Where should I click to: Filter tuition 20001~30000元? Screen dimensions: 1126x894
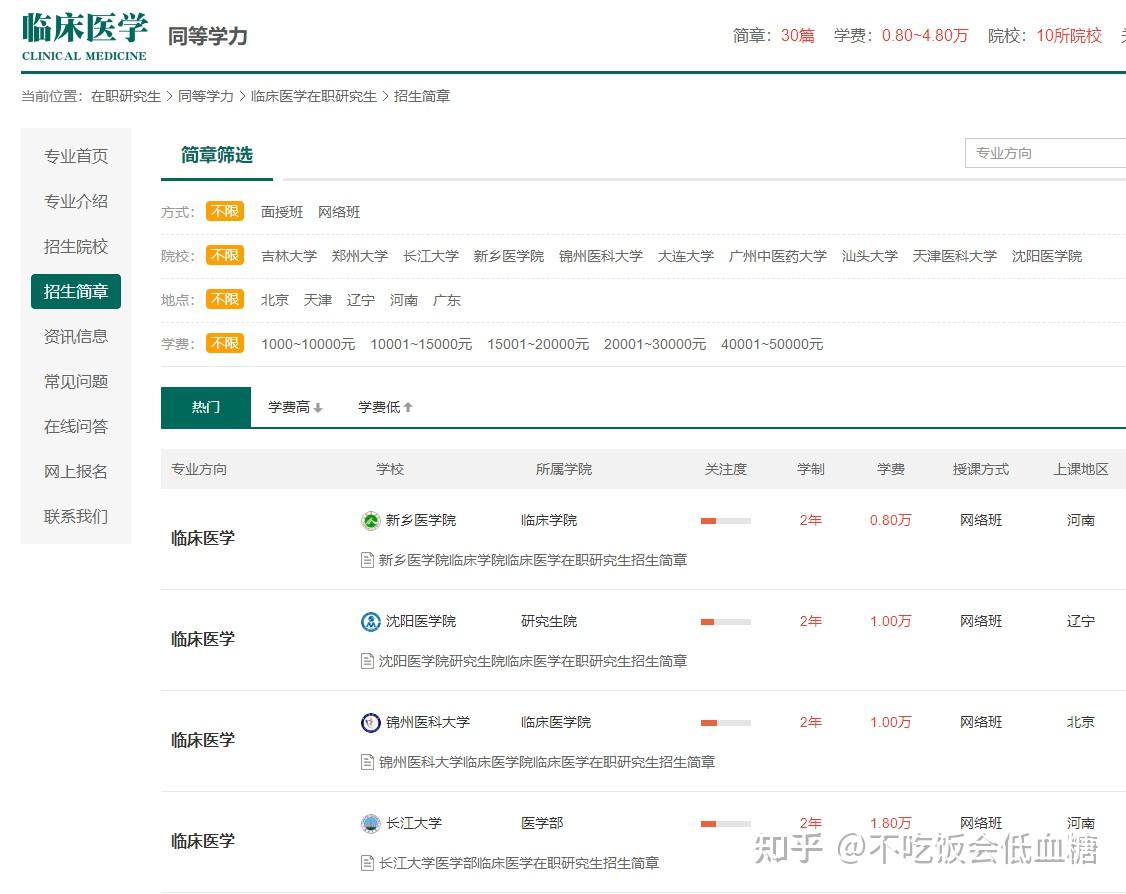coord(655,344)
